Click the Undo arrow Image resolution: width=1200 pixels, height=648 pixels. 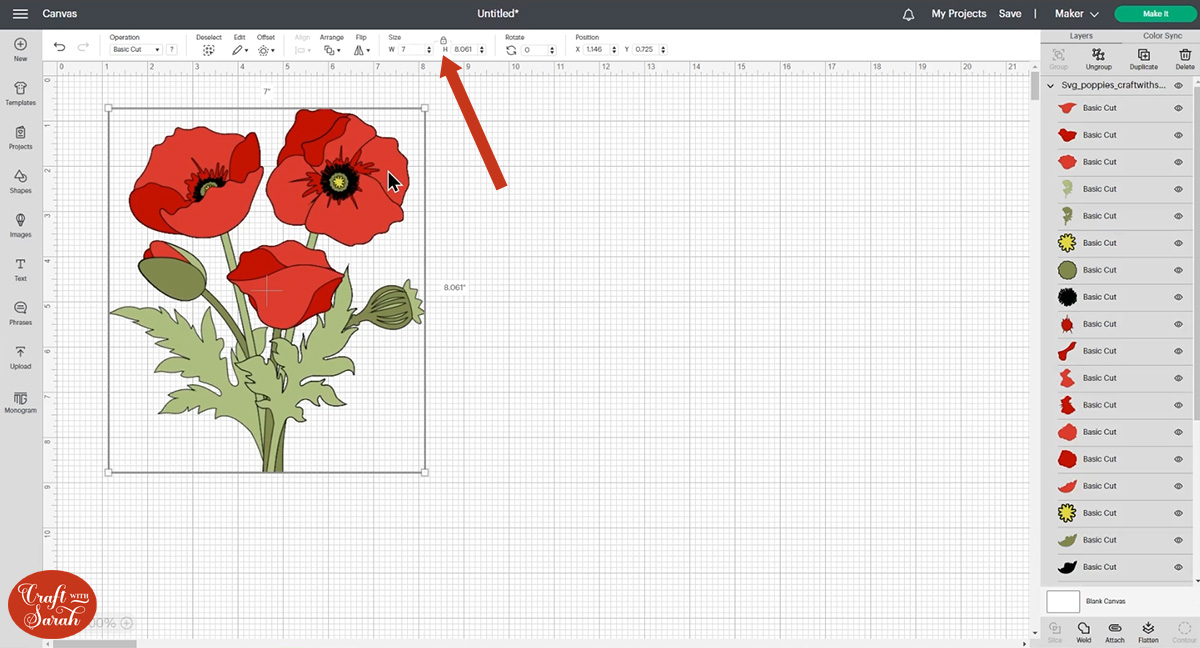coord(60,47)
